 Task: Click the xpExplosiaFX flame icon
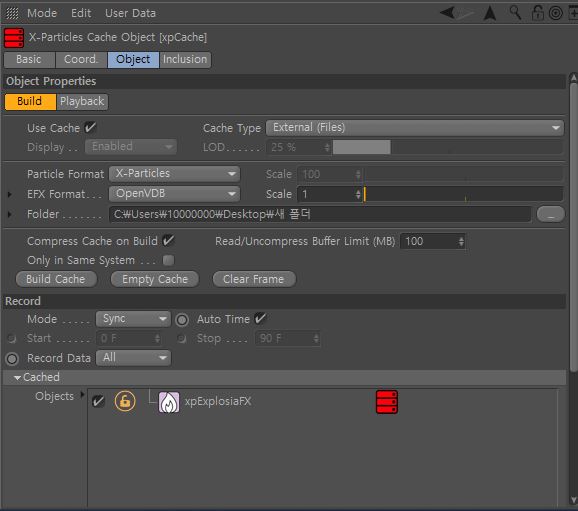(x=169, y=402)
